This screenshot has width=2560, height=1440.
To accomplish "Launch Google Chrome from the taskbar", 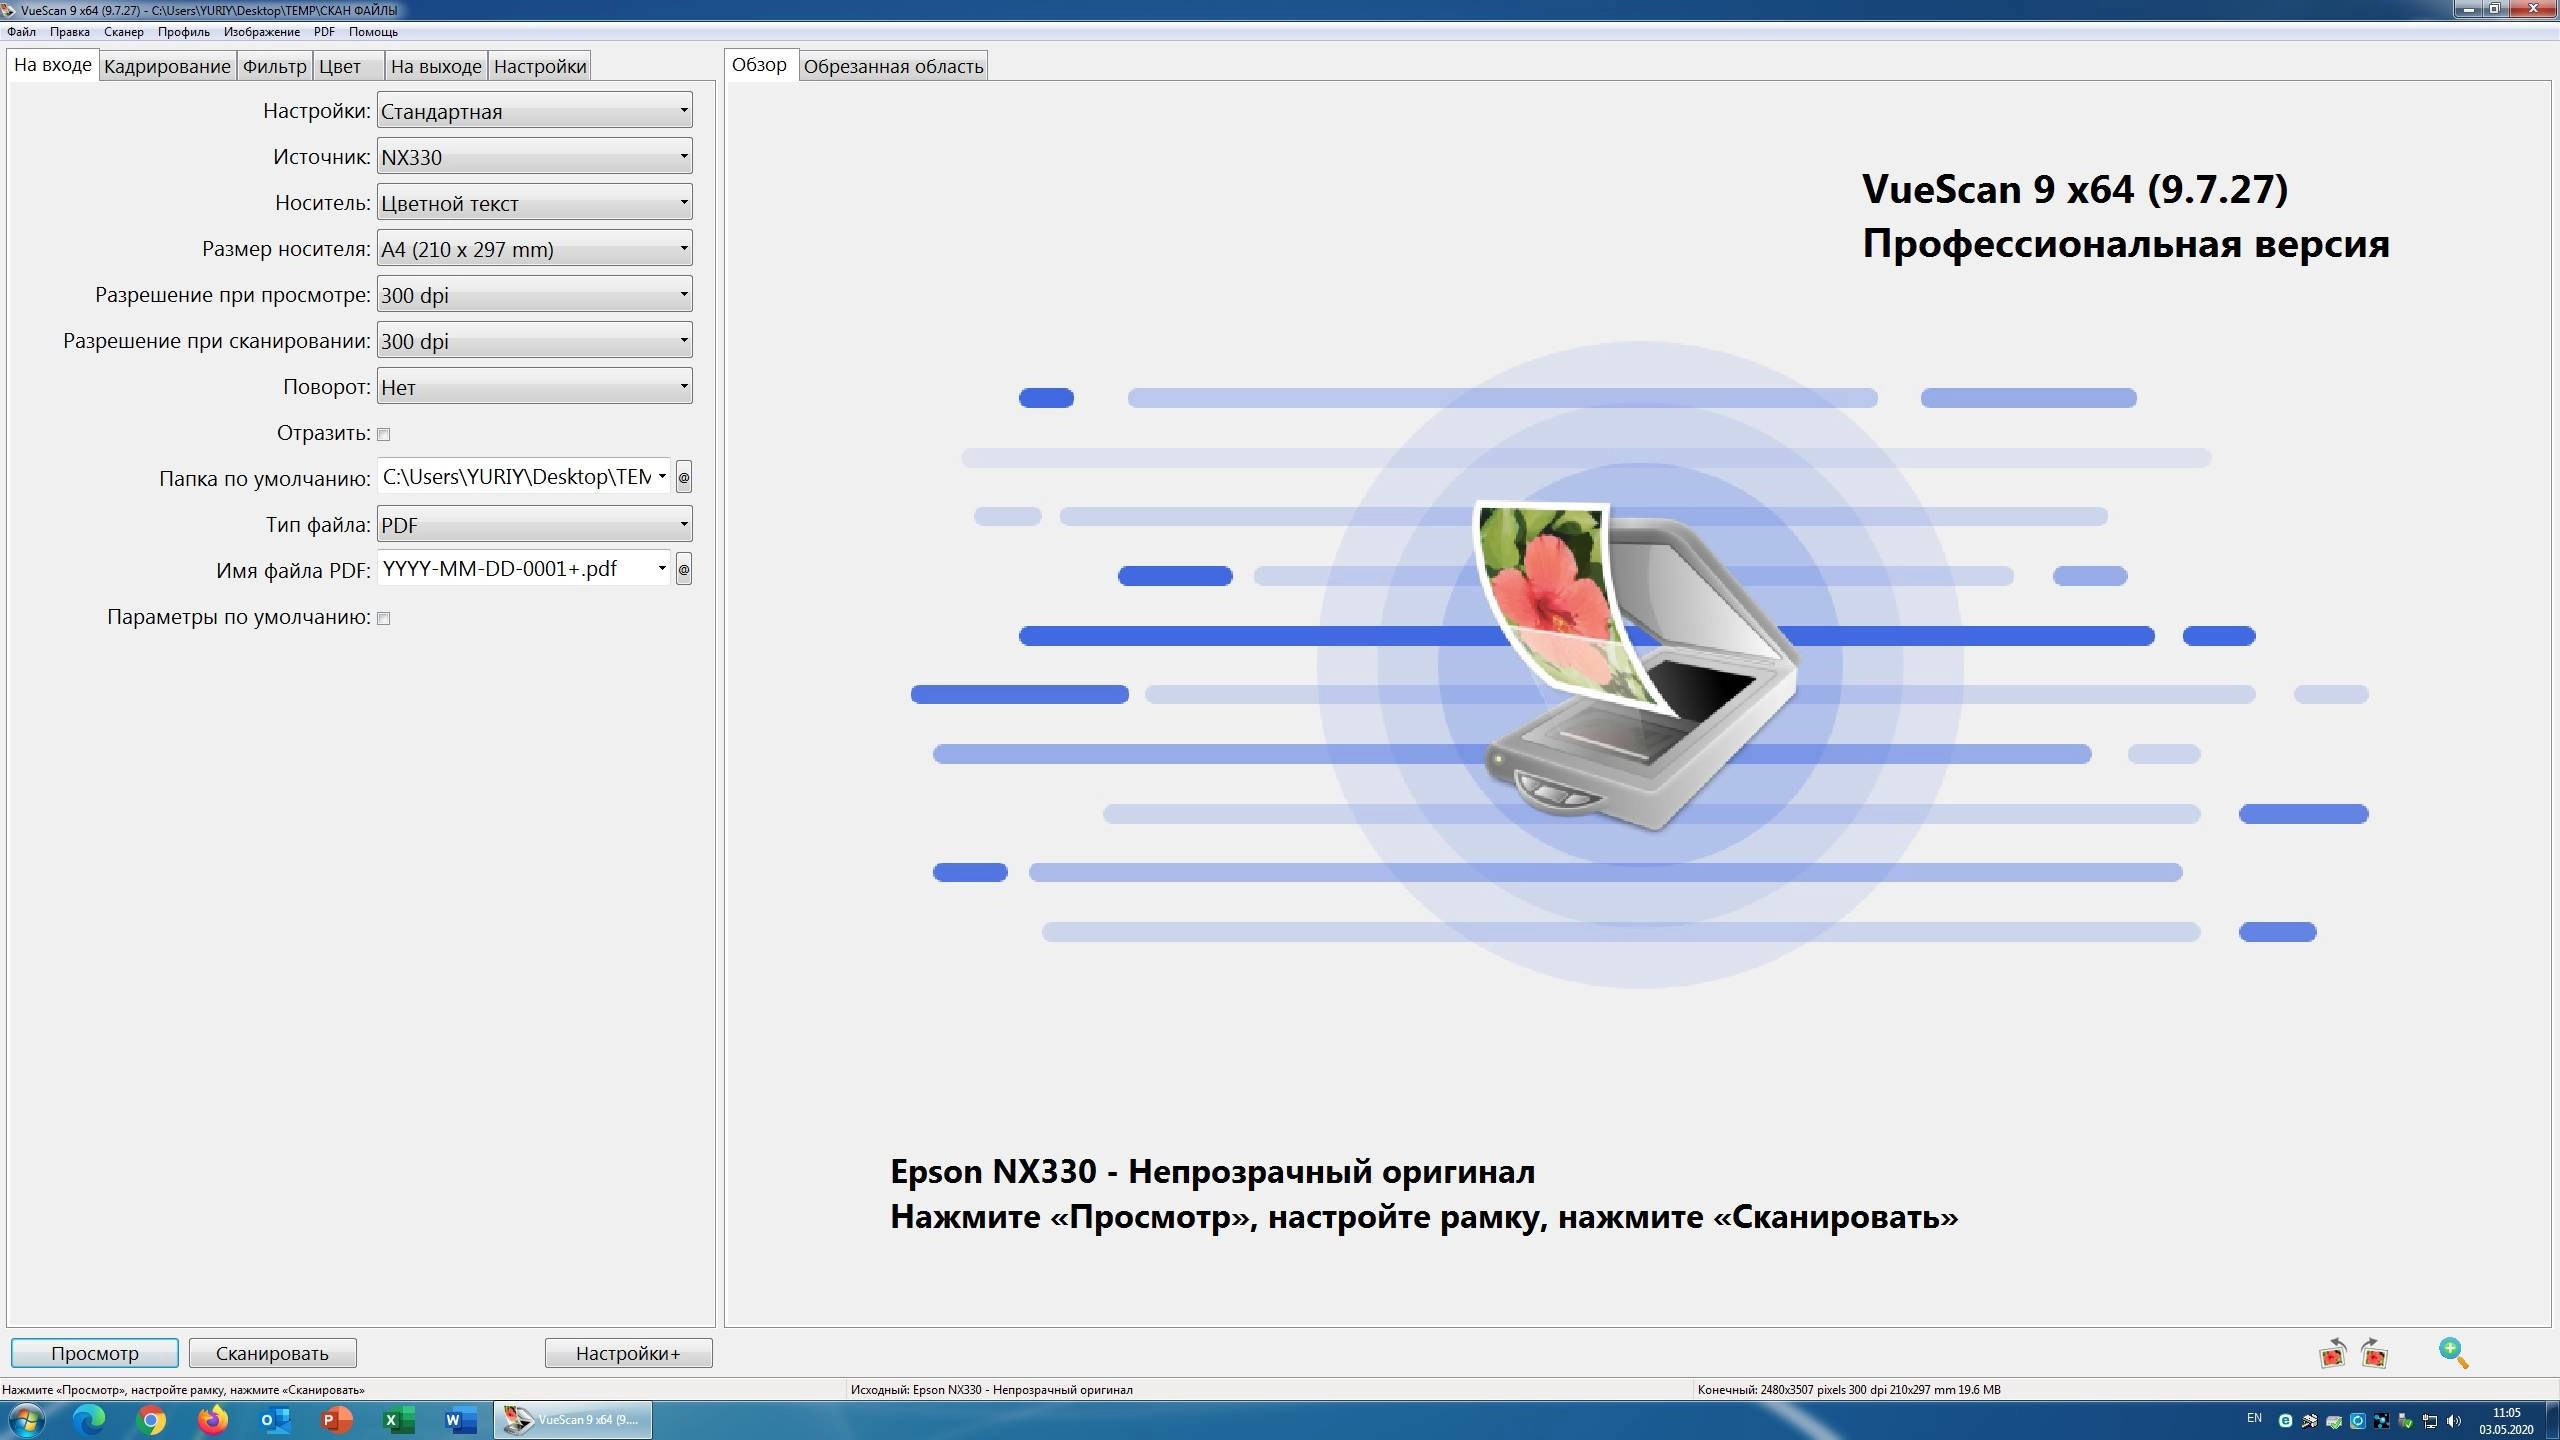I will tap(151, 1420).
